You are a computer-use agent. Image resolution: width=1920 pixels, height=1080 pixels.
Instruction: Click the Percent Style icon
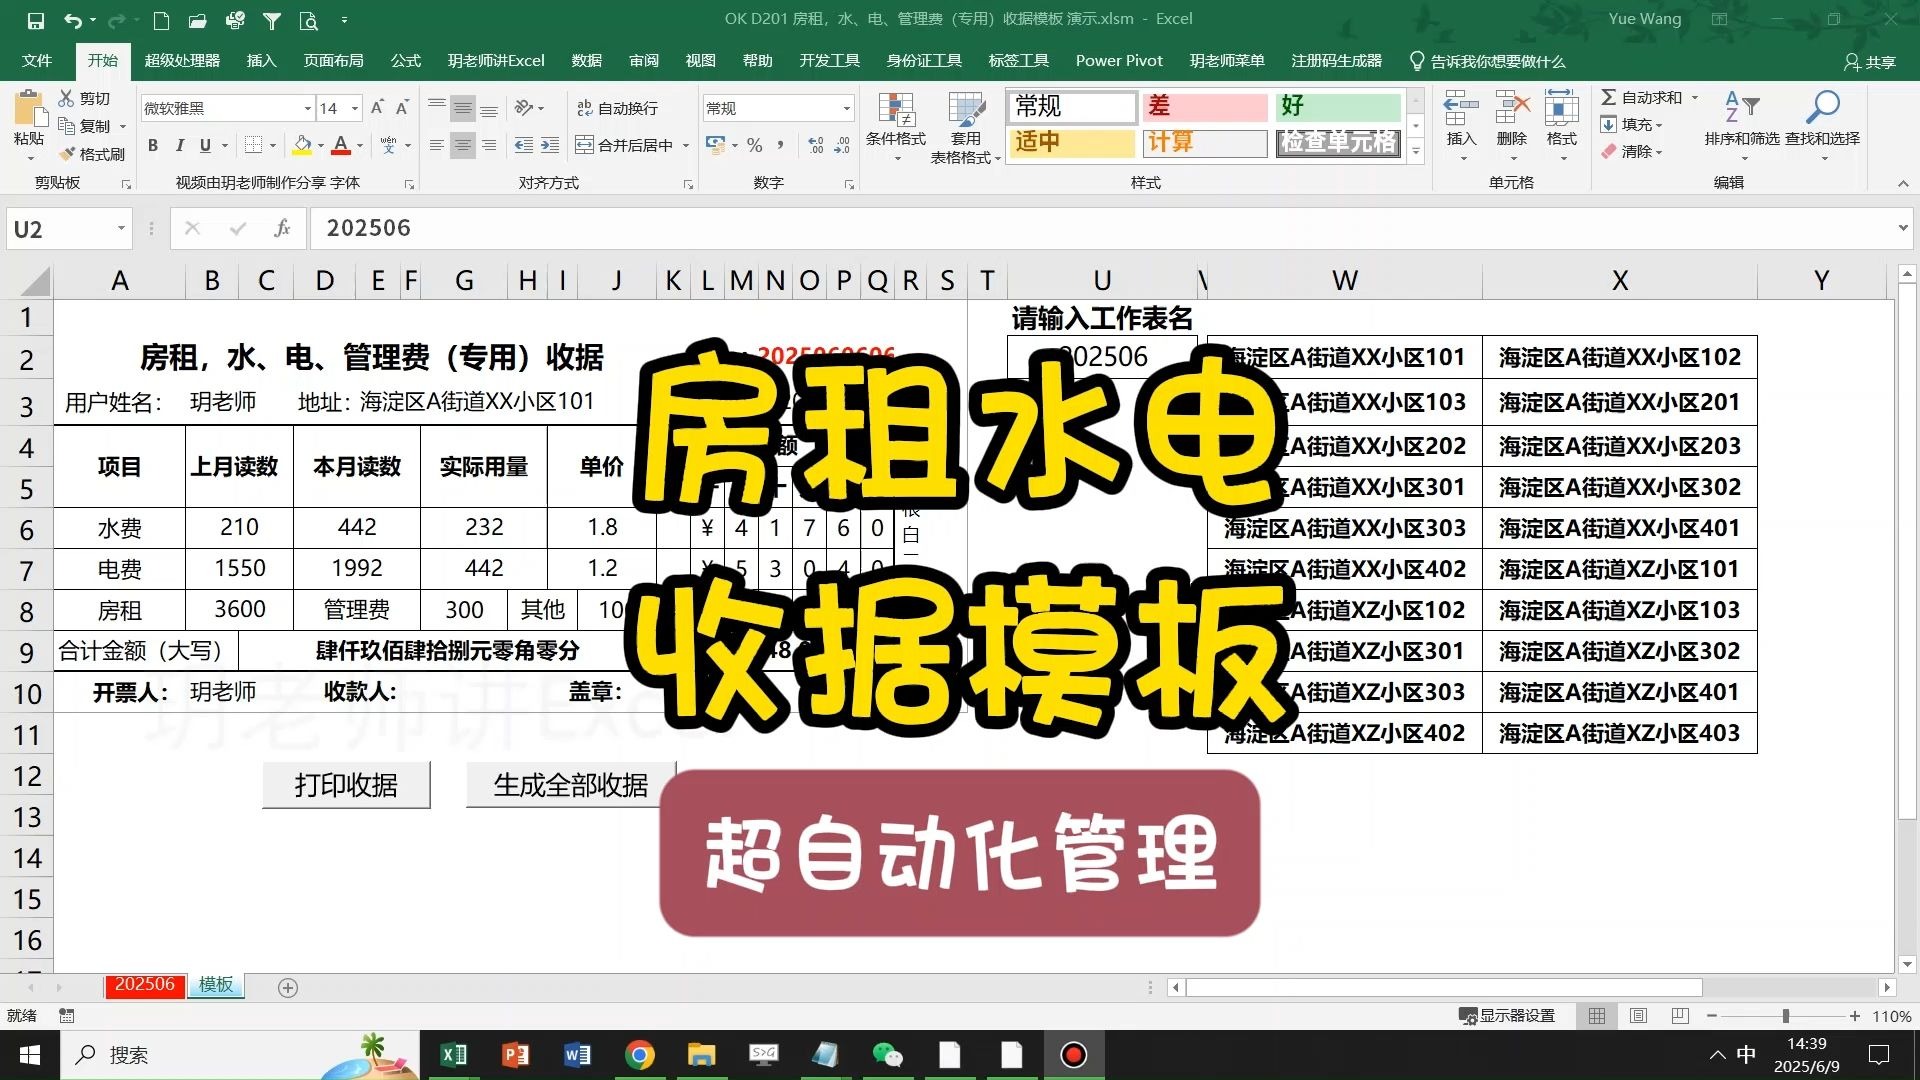(x=755, y=145)
